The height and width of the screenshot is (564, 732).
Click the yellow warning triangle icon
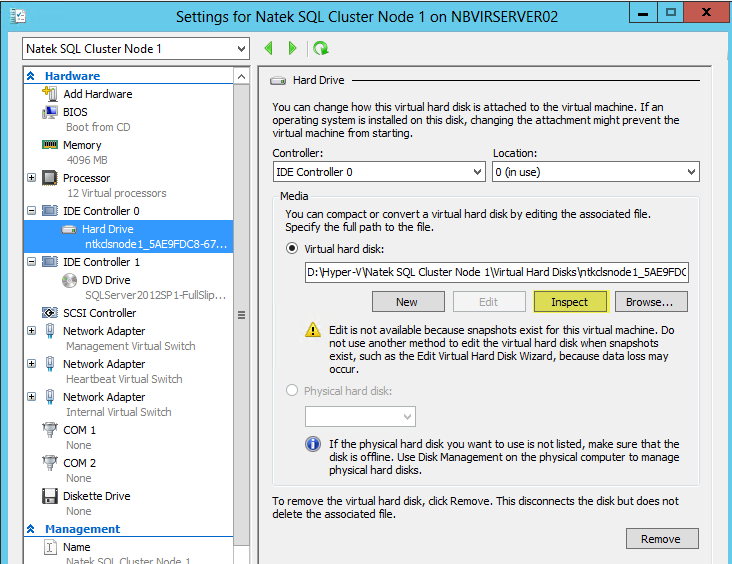(x=313, y=330)
